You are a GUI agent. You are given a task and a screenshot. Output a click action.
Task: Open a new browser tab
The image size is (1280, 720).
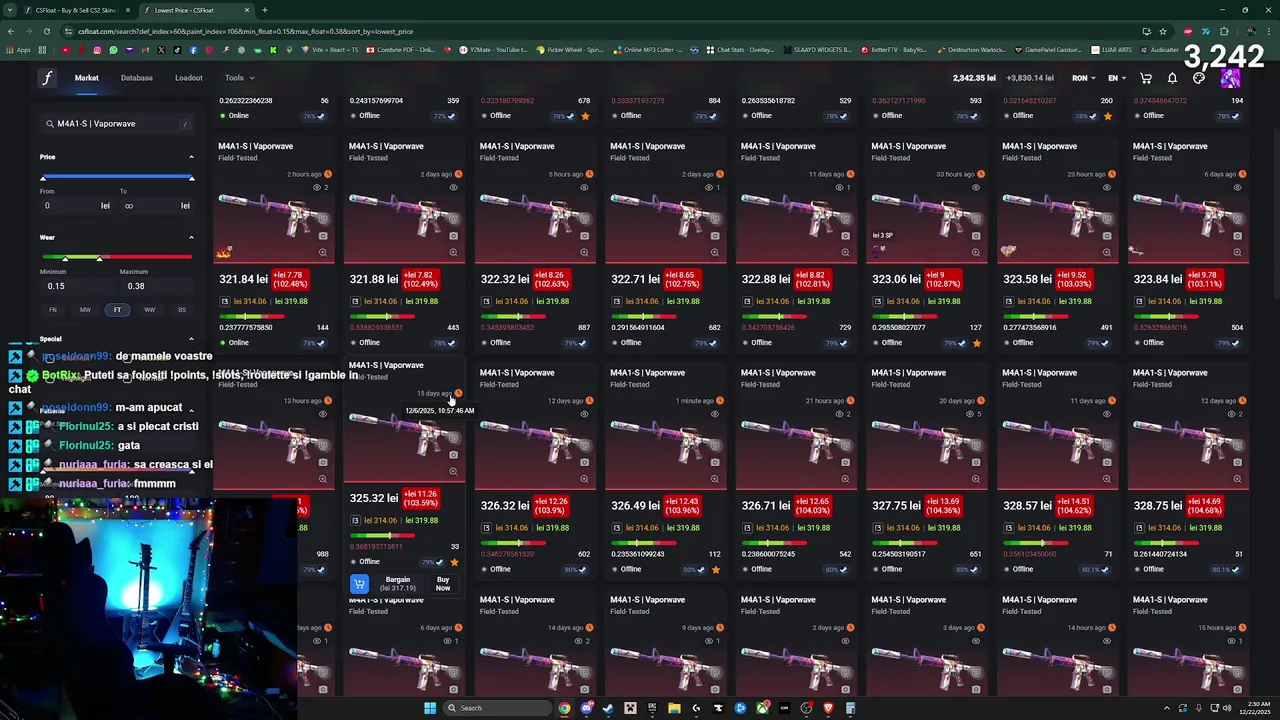point(265,10)
